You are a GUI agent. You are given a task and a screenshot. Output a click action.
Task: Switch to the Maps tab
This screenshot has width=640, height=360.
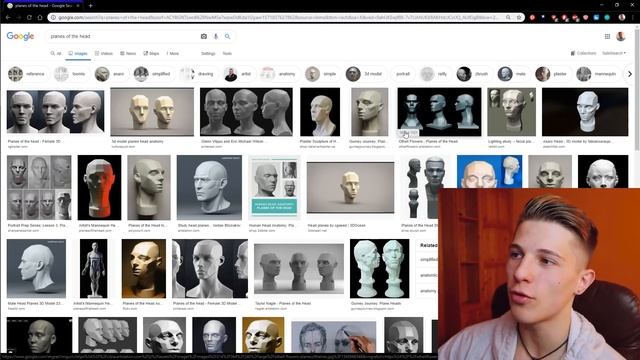point(151,53)
